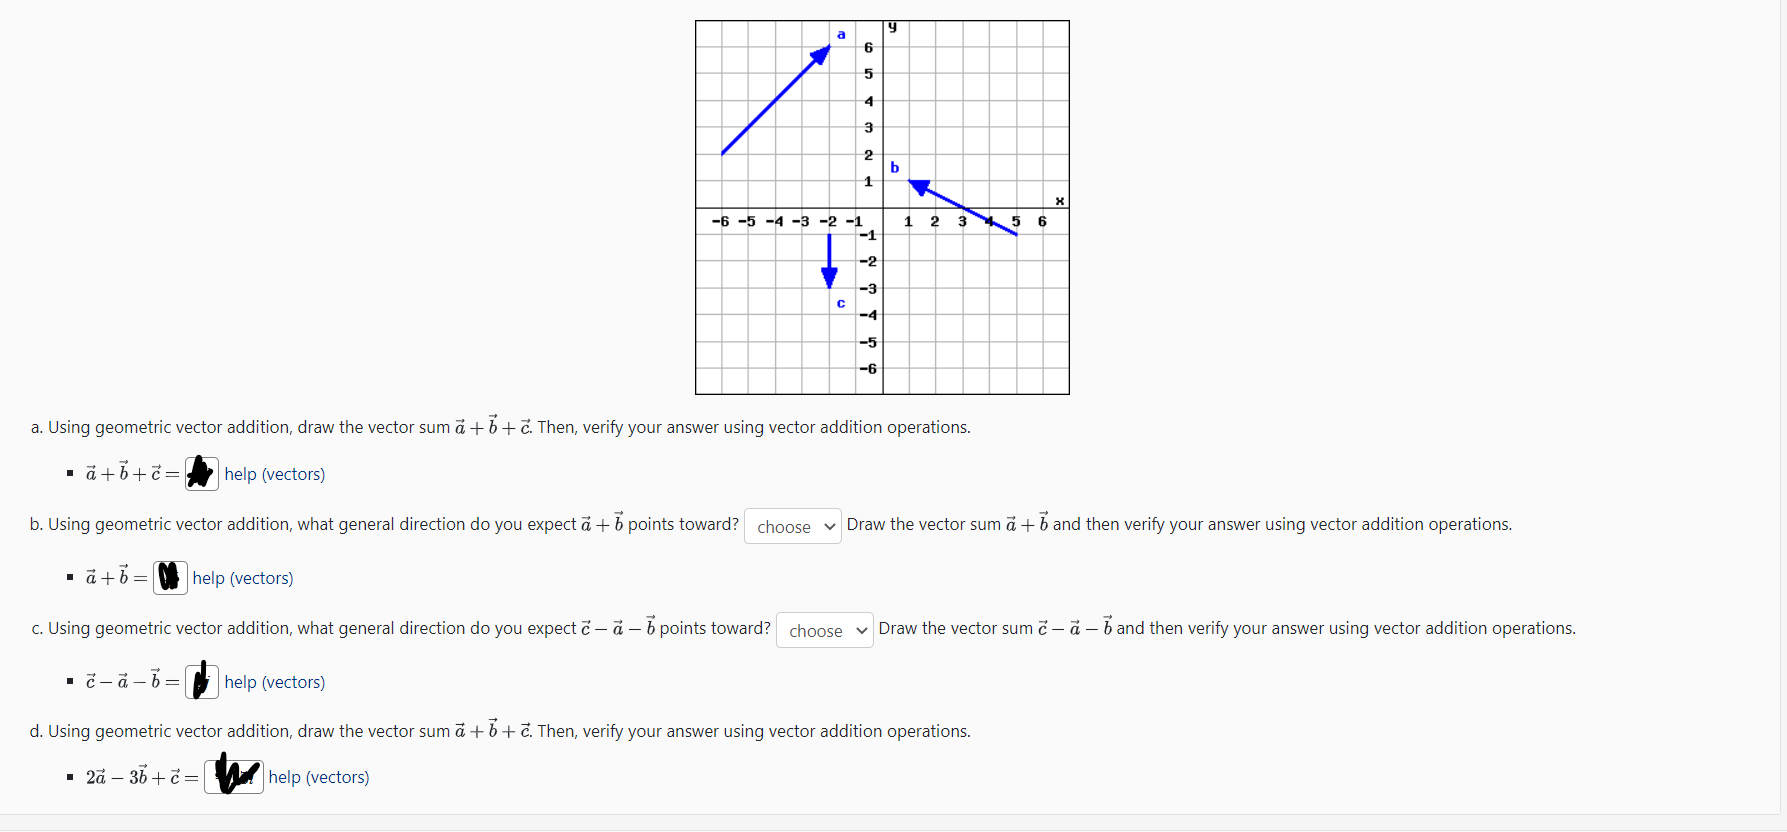Click the a+b answer input box
Image resolution: width=1787 pixels, height=832 pixels.
pos(170,578)
